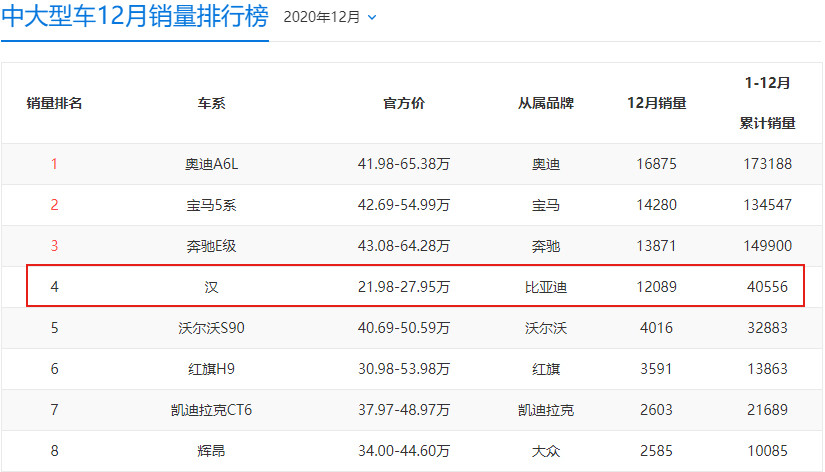This screenshot has height=472, width=825.
Task: Click the 12月销量 column header
Action: pyautogui.click(x=656, y=103)
